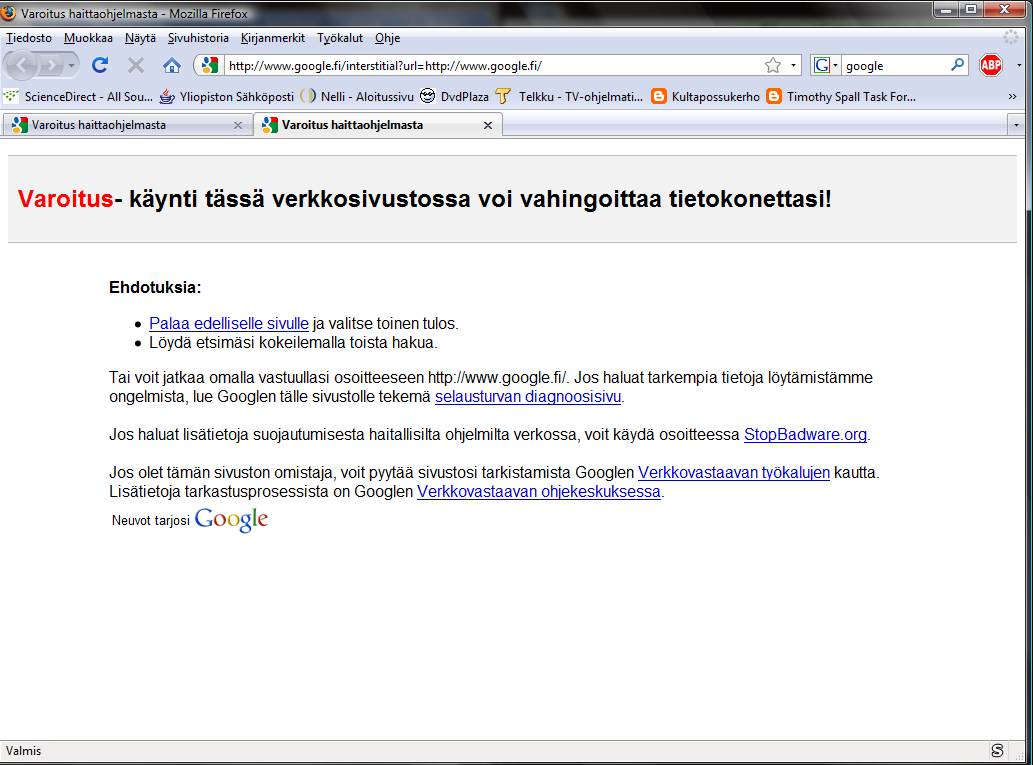Screen dimensions: 1033x765
Task: Click the Google favicon in the address bar
Action: (207, 64)
